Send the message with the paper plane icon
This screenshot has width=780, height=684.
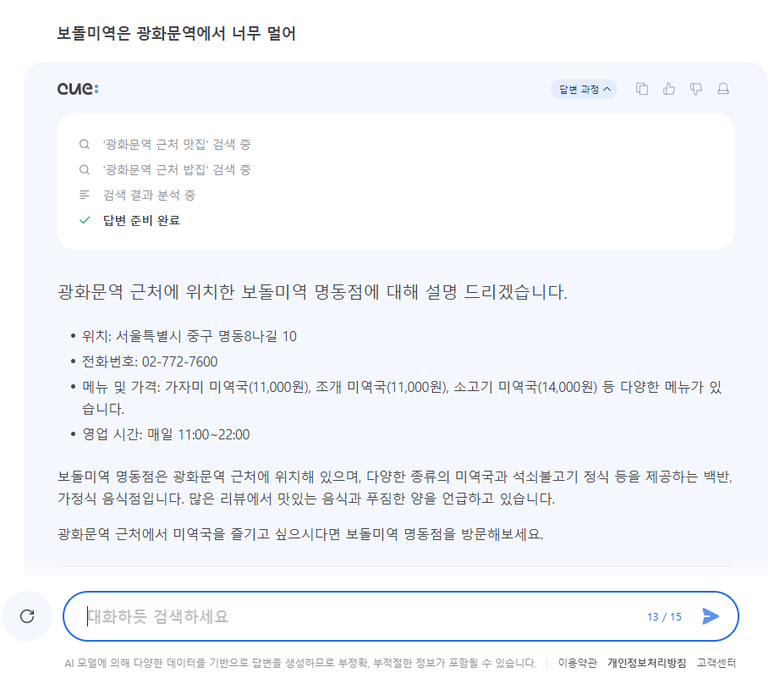click(710, 616)
